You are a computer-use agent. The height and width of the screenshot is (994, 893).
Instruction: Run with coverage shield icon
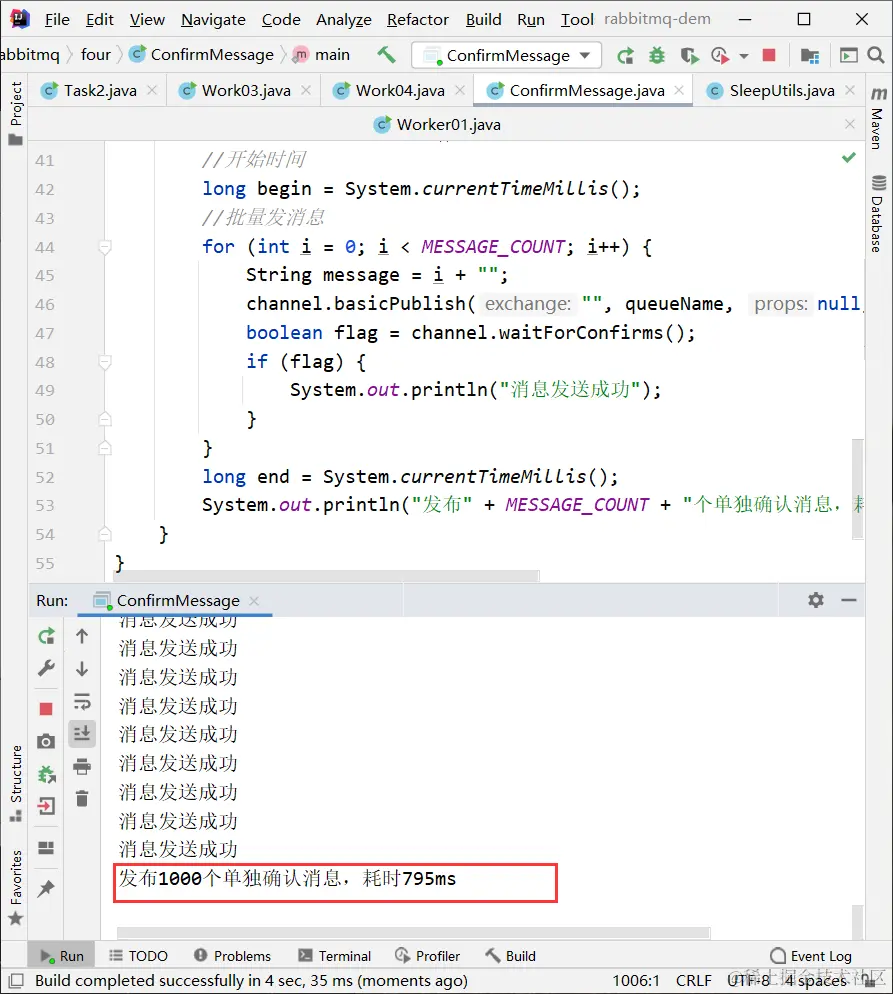point(689,56)
